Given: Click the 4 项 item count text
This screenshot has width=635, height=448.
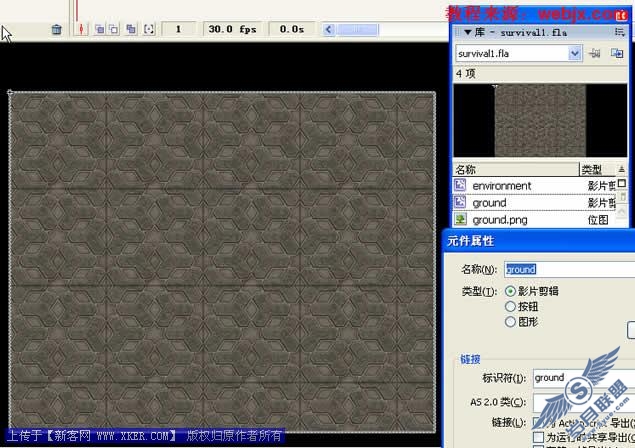Looking at the screenshot, I should [466, 74].
